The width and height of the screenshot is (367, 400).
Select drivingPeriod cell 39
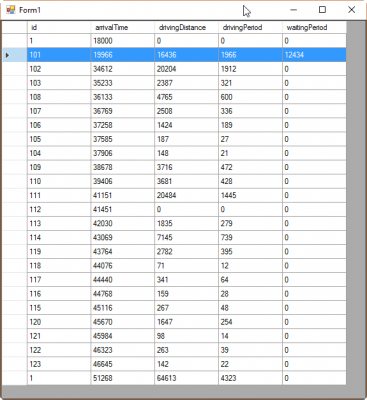251,350
